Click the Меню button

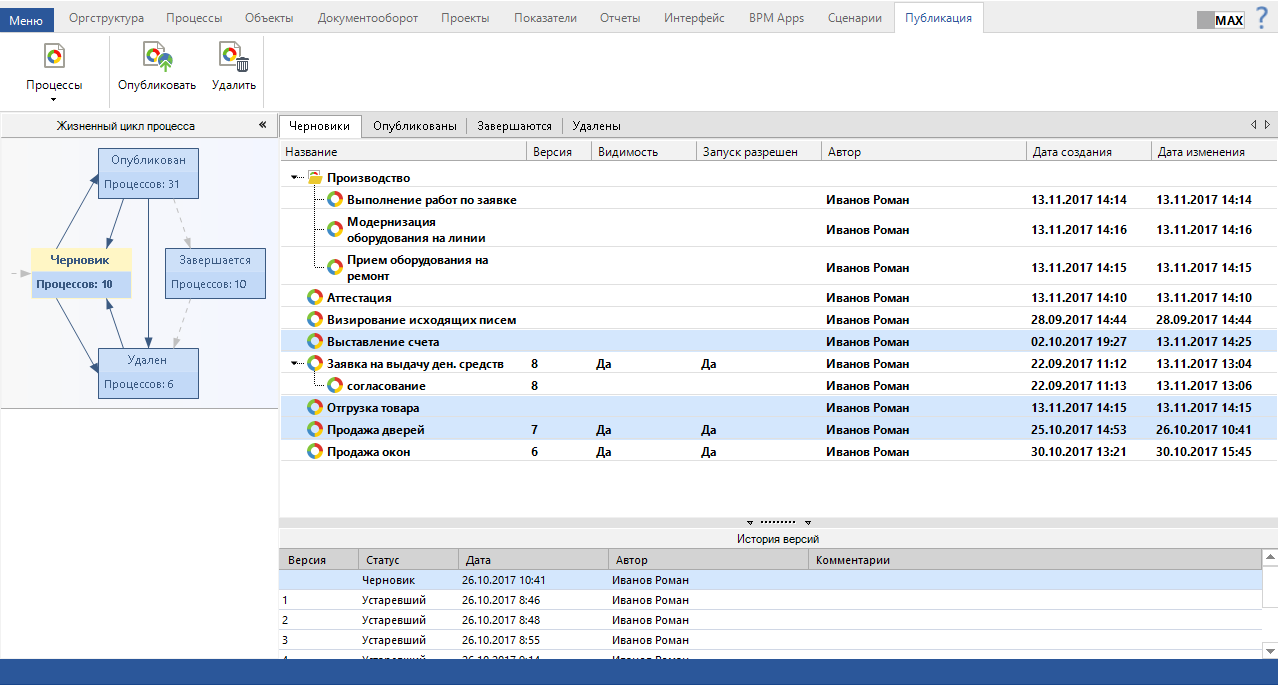click(27, 19)
